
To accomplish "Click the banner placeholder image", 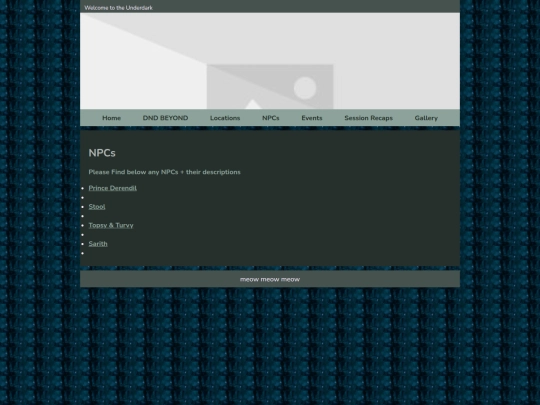I will coord(270,61).
